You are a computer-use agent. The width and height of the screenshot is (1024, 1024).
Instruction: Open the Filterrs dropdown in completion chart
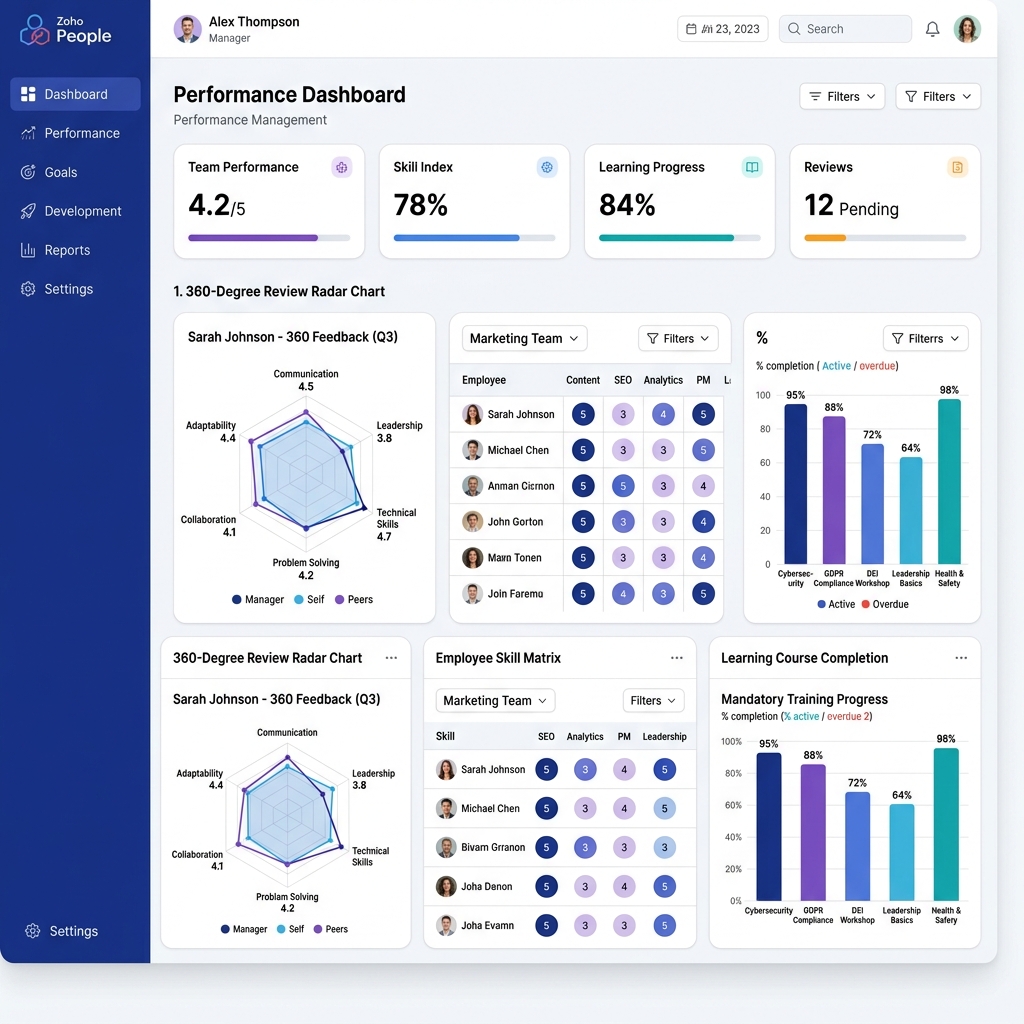pos(925,338)
